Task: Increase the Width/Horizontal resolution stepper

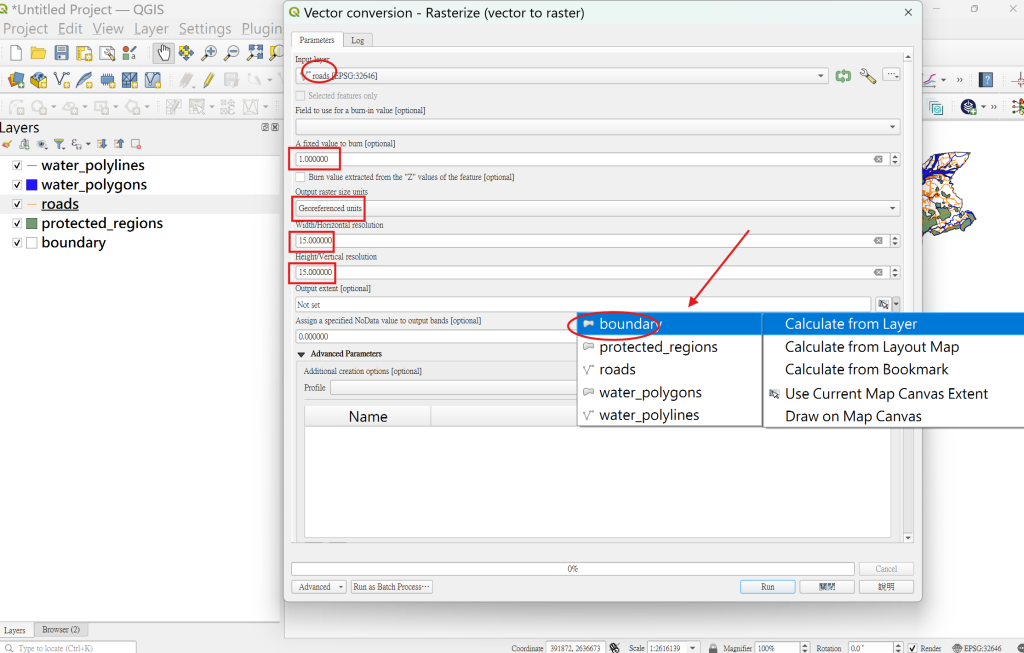Action: pyautogui.click(x=895, y=238)
